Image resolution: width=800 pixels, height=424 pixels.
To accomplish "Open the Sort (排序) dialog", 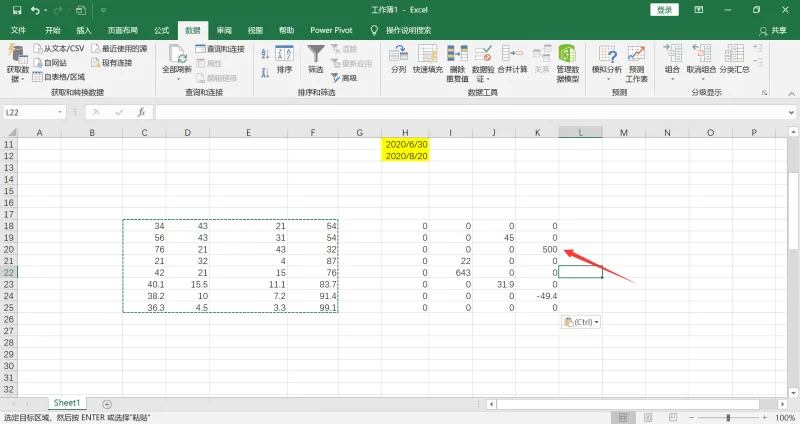I will tap(284, 60).
